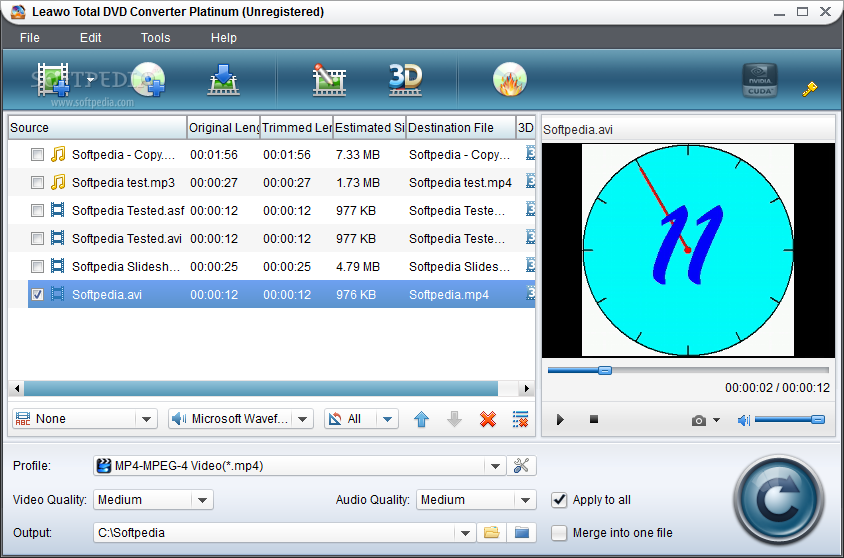Play the preview video
This screenshot has width=844, height=558.
point(560,420)
